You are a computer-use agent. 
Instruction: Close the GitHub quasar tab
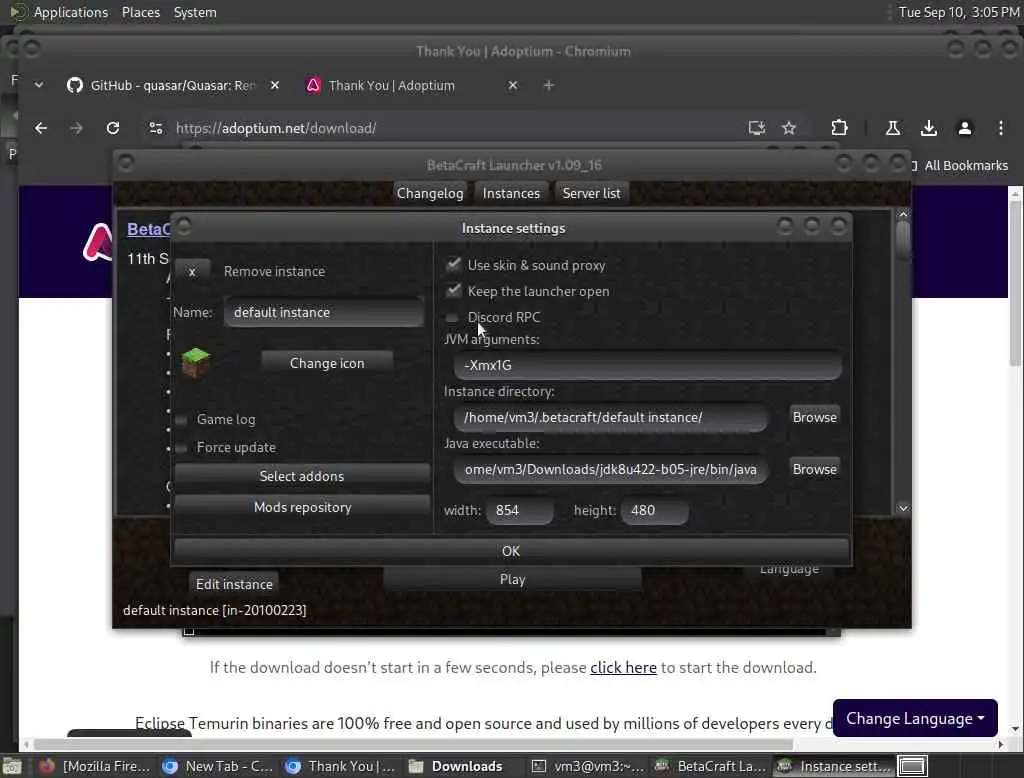(x=275, y=85)
